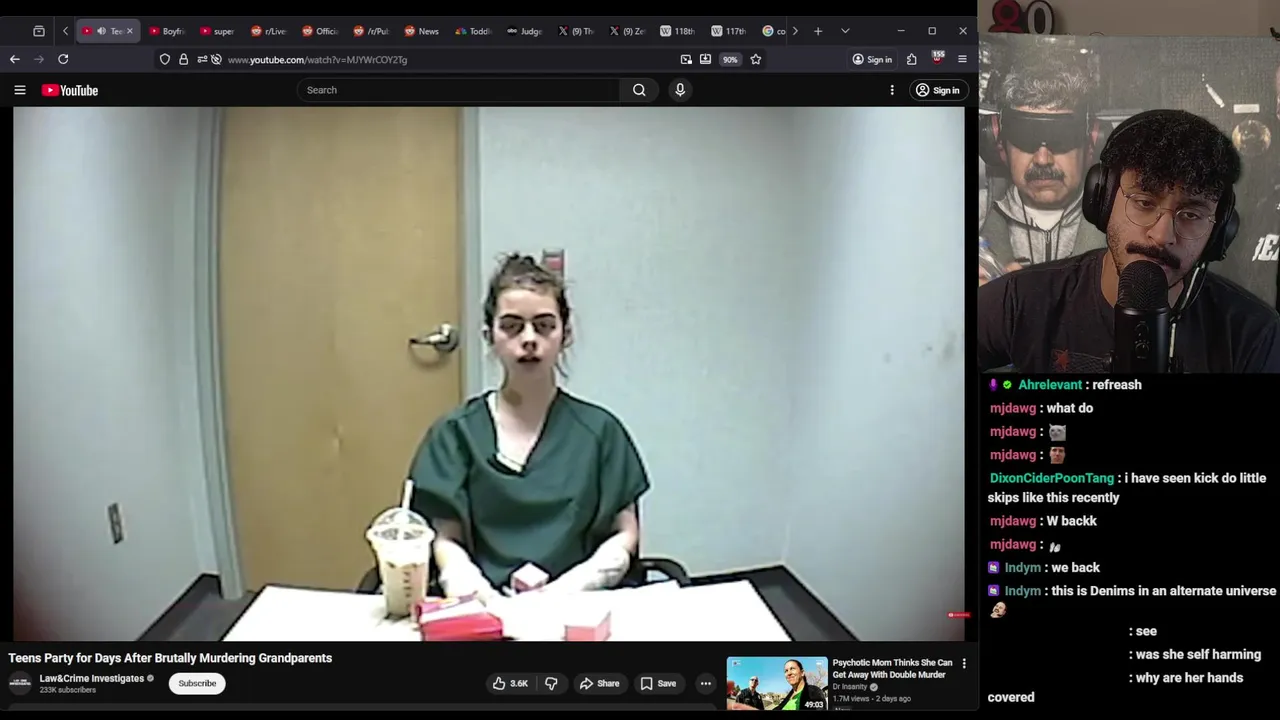Switch to the super YouTube tab
Viewport: 1280px width, 720px height.
click(x=217, y=31)
